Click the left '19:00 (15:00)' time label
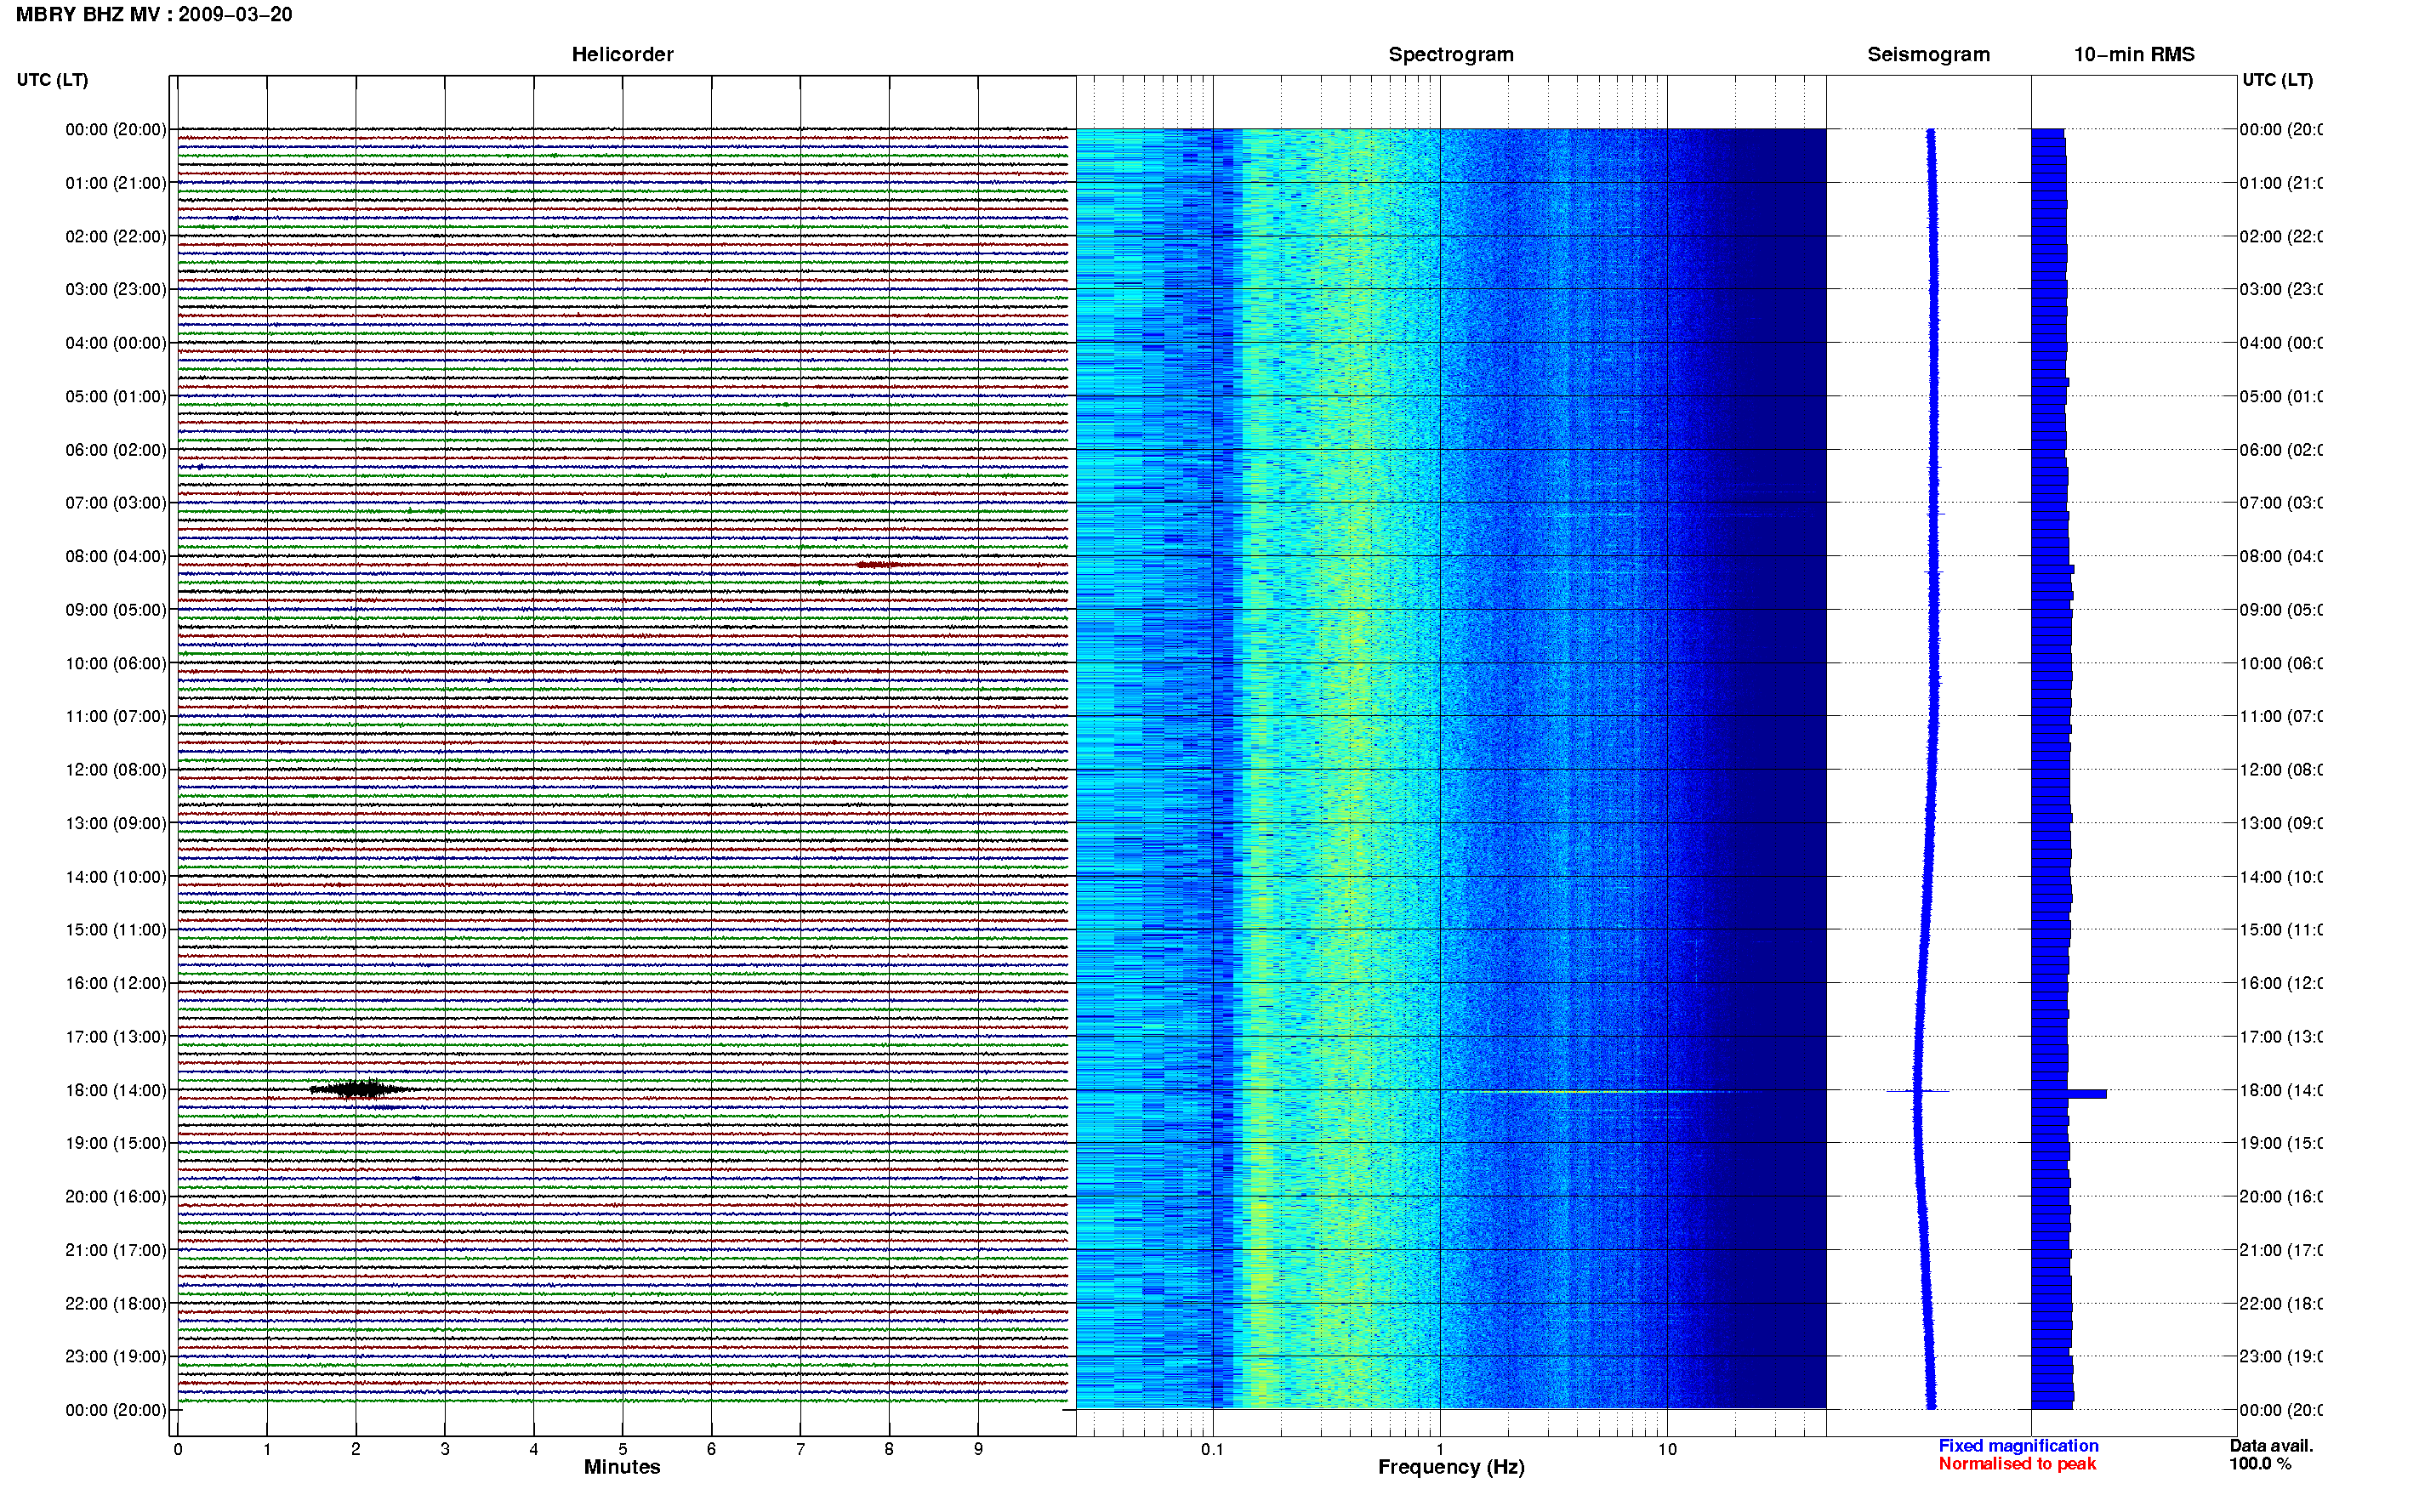 pos(116,1143)
